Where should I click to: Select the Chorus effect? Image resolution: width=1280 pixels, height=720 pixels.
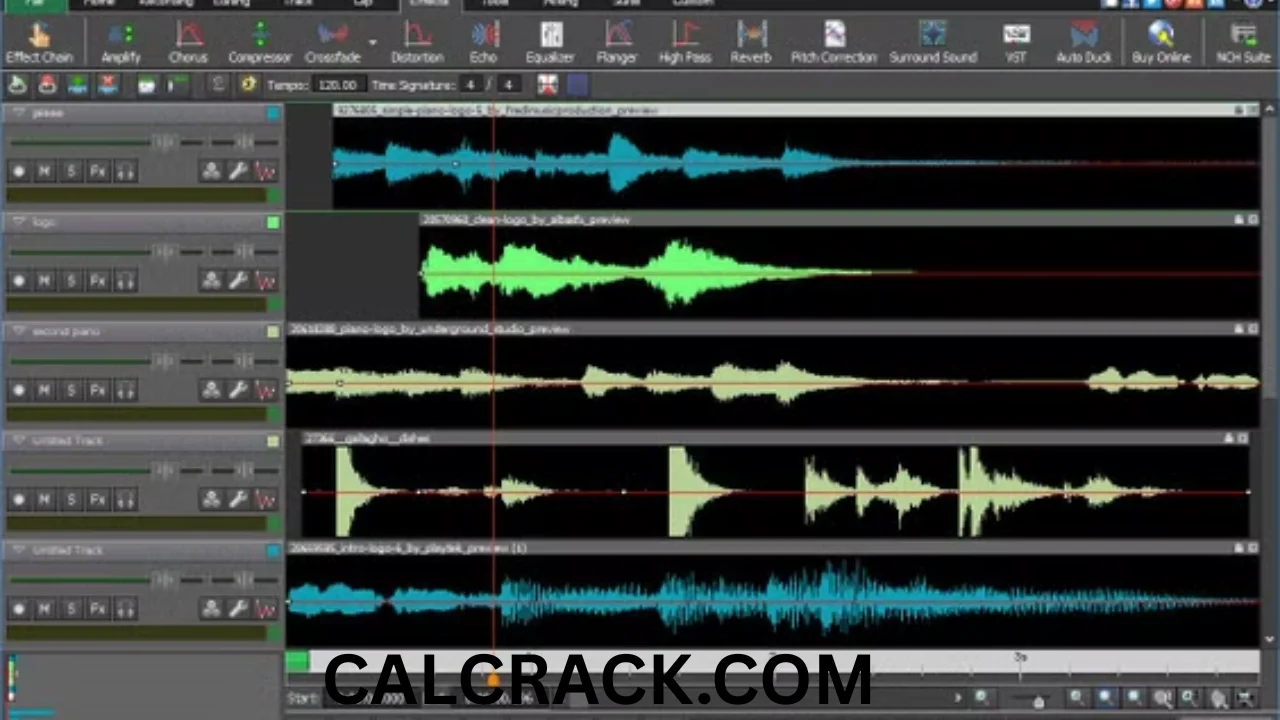[188, 43]
